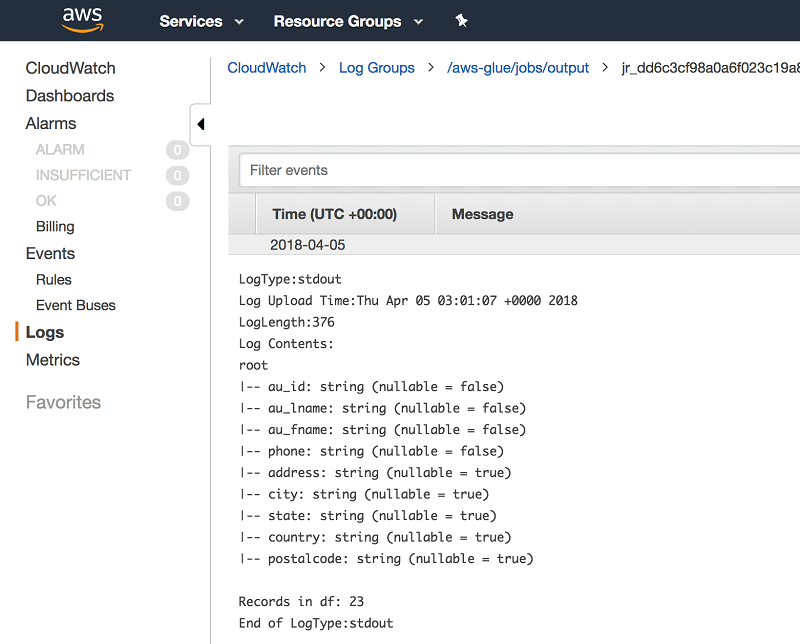Image resolution: width=800 pixels, height=644 pixels.
Task: Click the ALARM count badge
Action: 178,150
